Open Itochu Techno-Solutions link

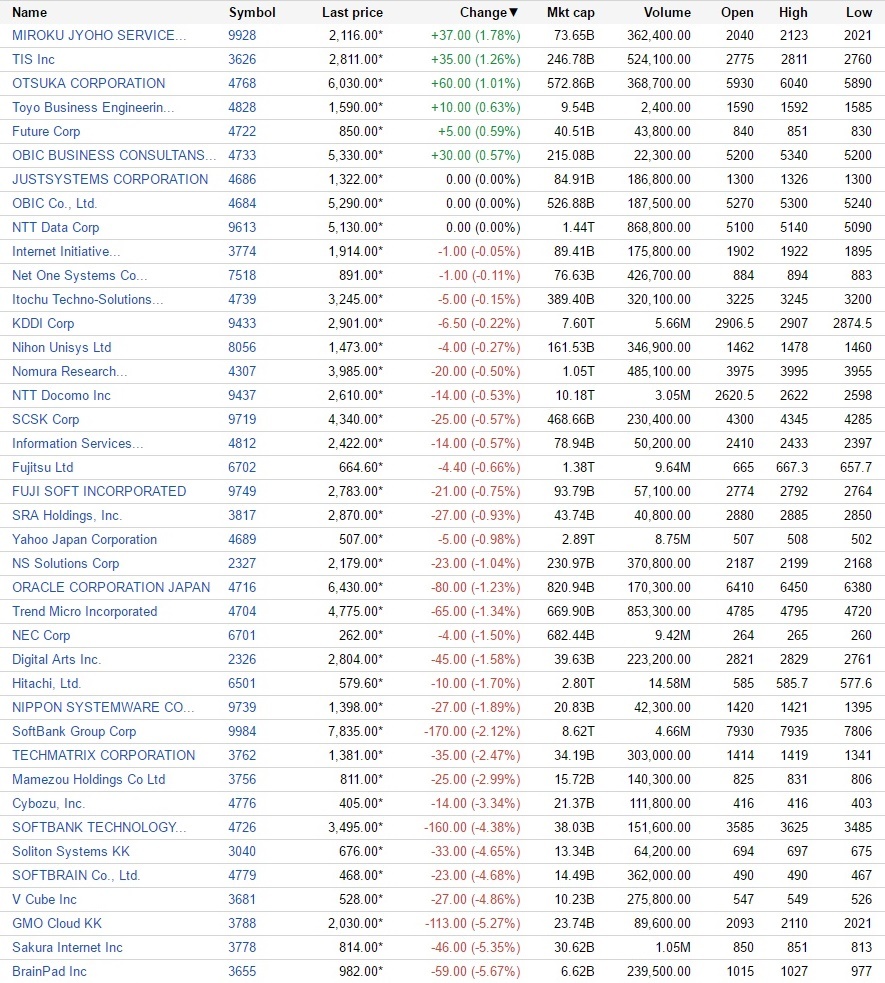87,300
